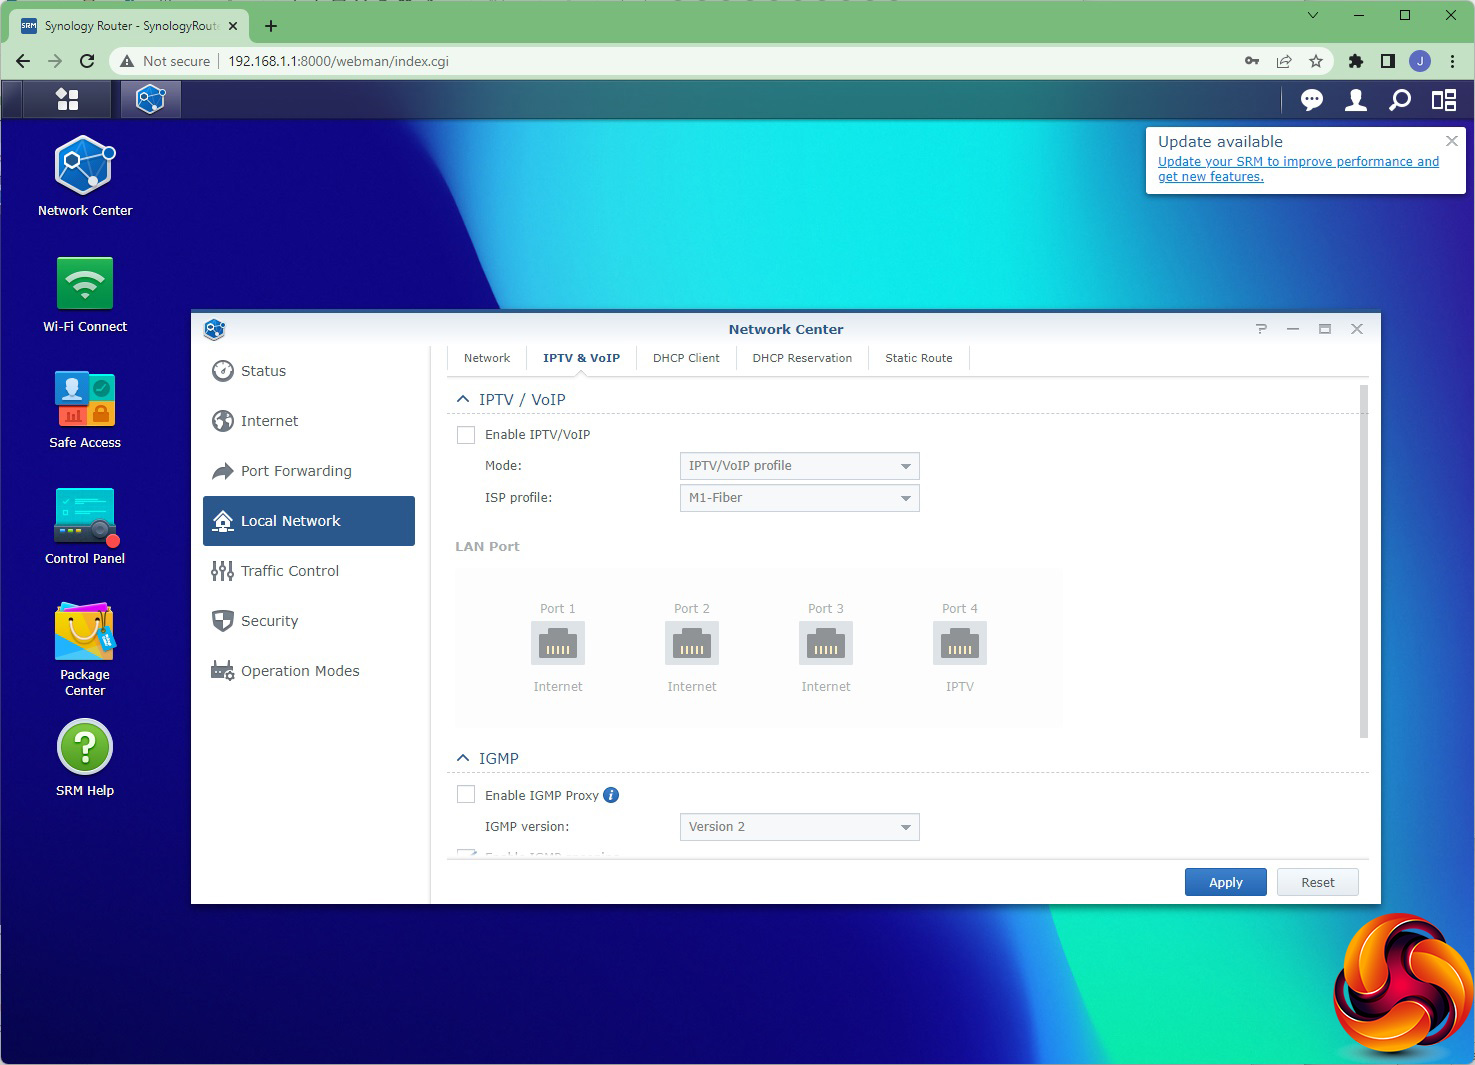
Task: Open the IGMP version dropdown
Action: click(799, 827)
